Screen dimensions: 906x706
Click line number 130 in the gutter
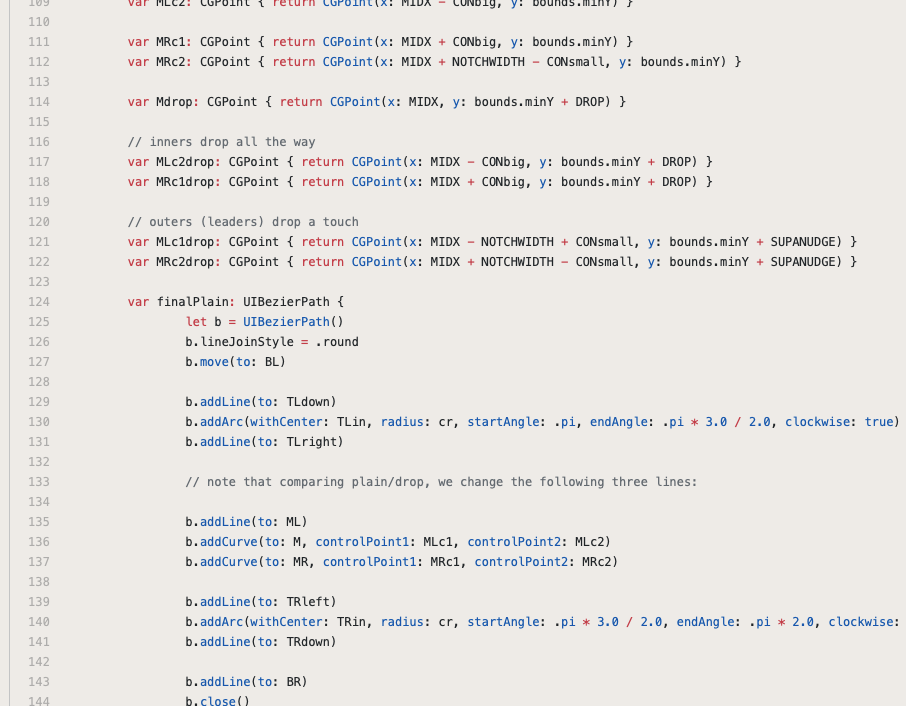(39, 422)
